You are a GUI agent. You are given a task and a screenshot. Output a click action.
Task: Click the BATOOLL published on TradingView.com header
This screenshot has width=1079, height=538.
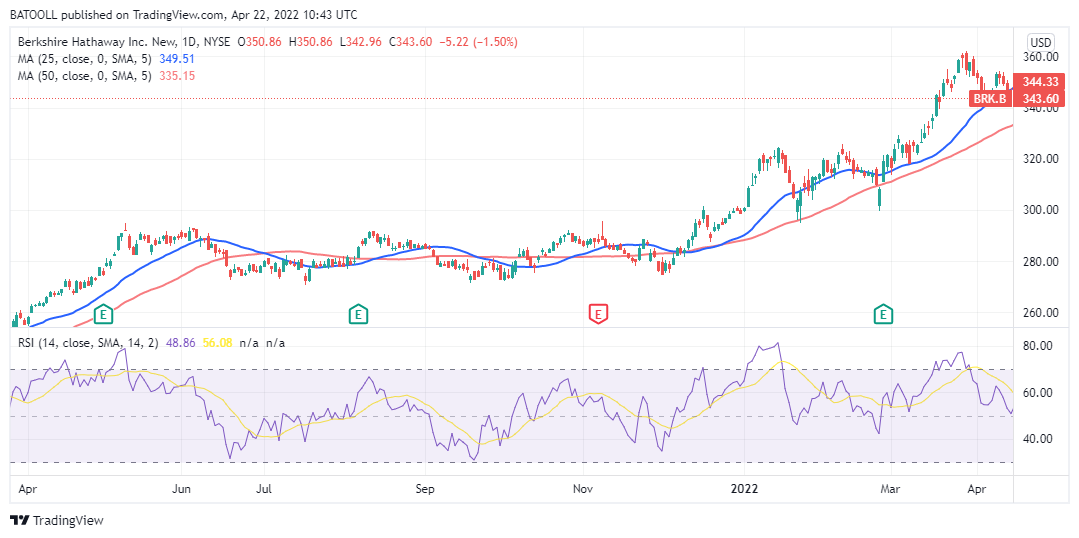click(183, 14)
